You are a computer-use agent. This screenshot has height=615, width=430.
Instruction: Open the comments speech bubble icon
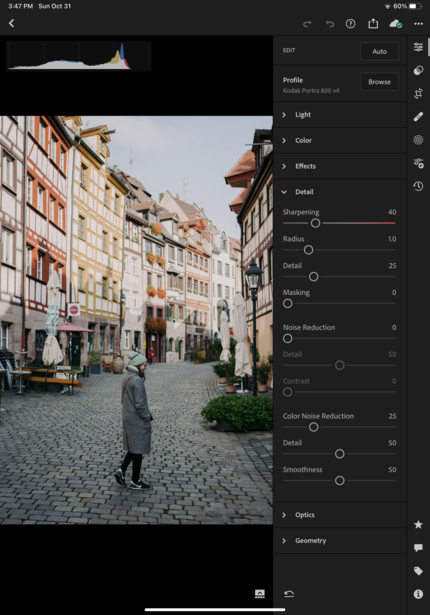point(418,548)
